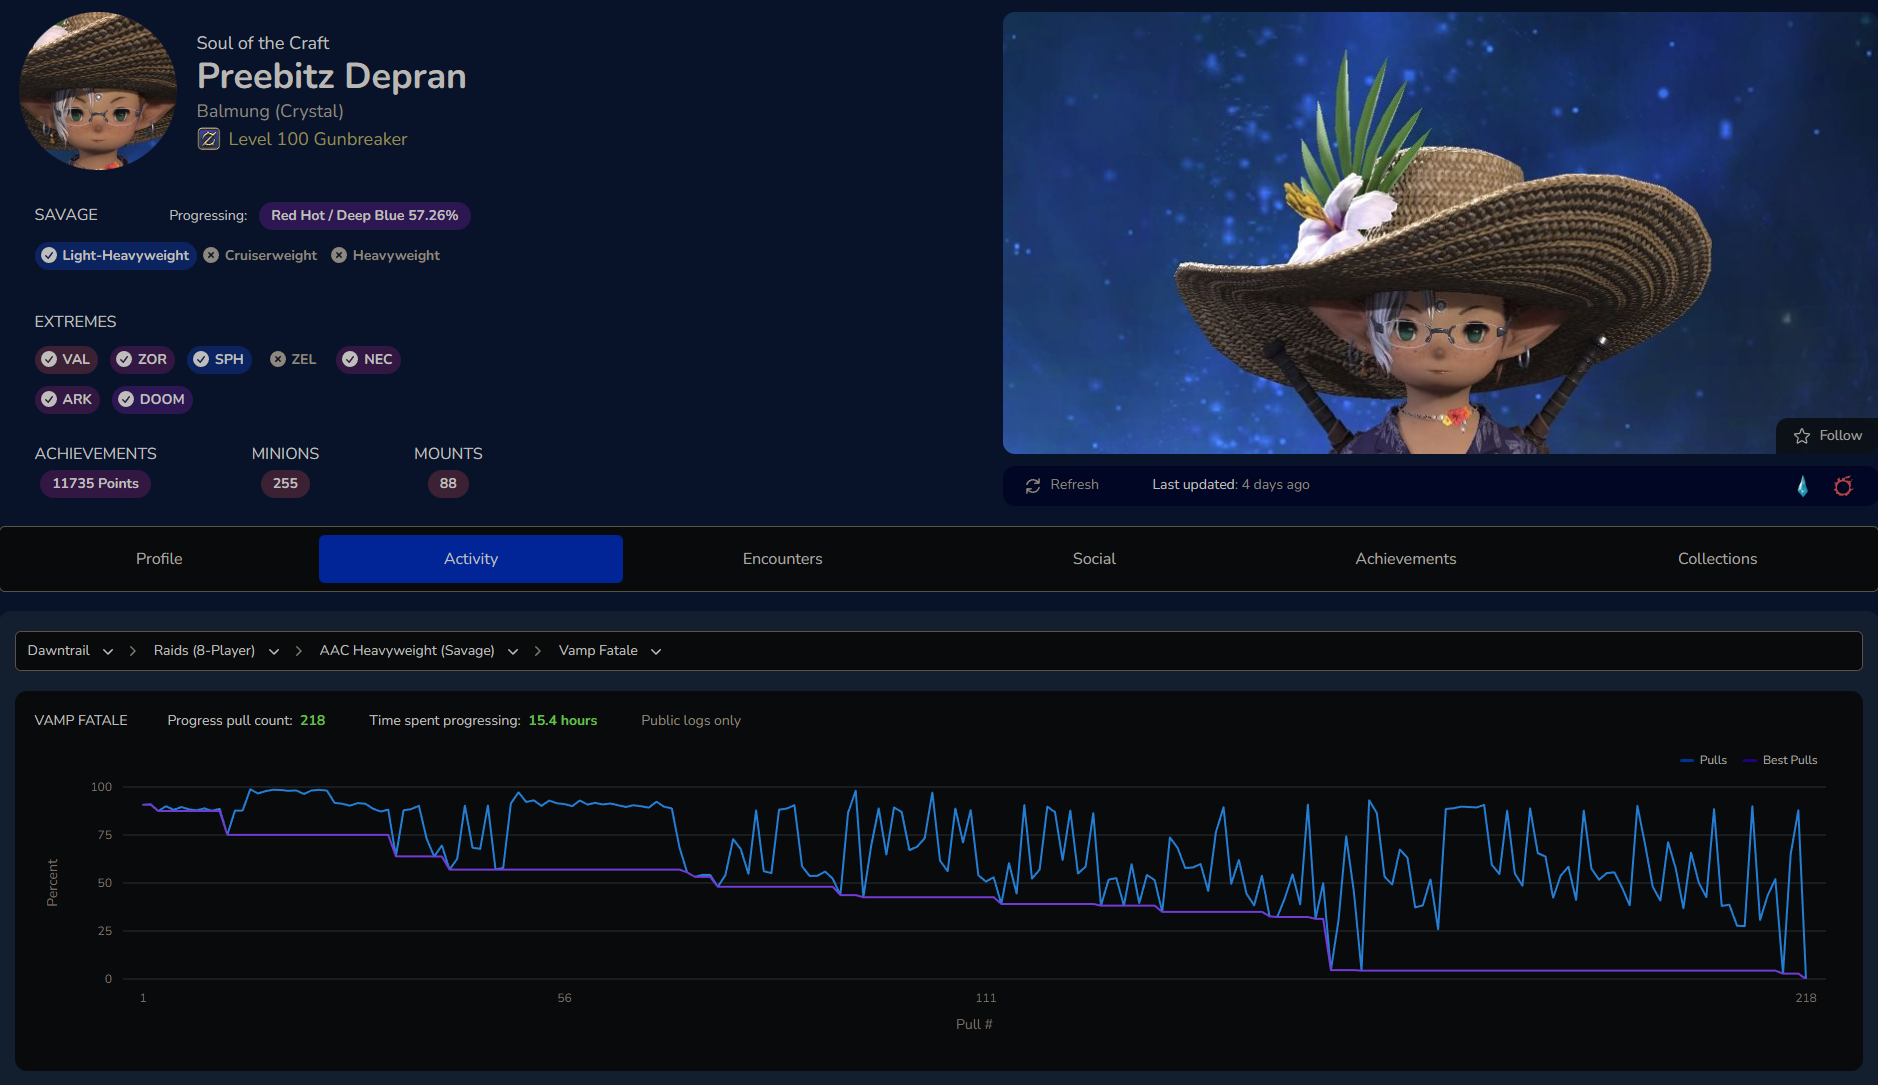Image resolution: width=1878 pixels, height=1085 pixels.
Task: Click the SAVAGE section heading
Action: pos(66,215)
